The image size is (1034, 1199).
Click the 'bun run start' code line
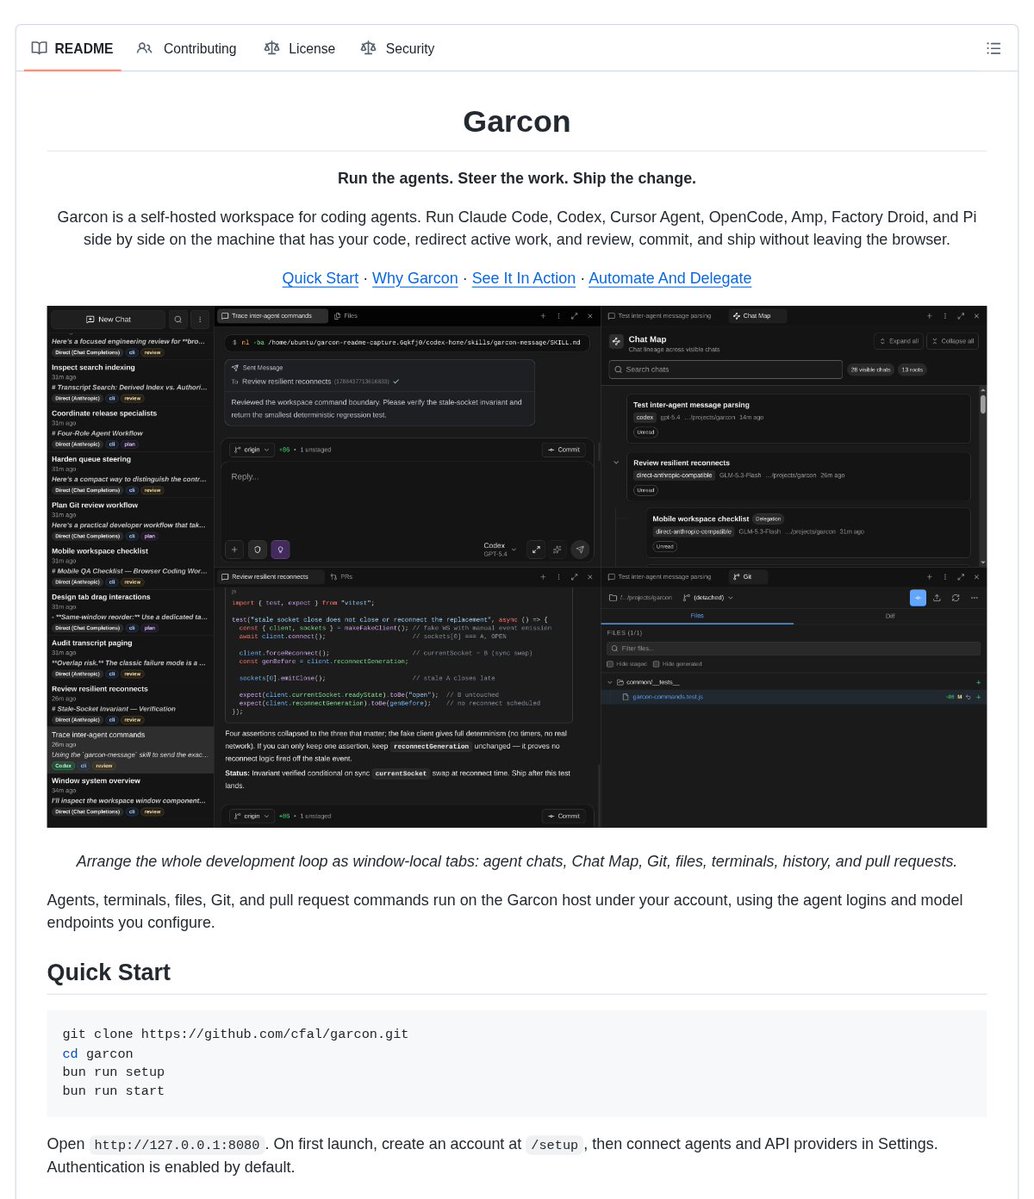tap(113, 1091)
